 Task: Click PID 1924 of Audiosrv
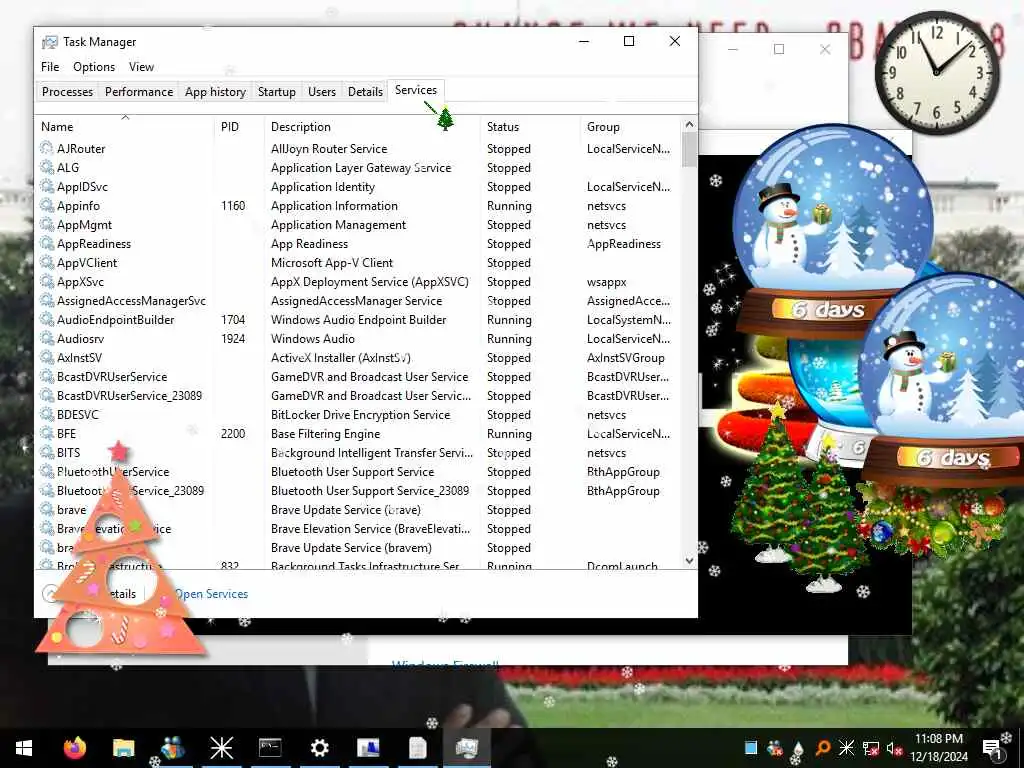(233, 338)
